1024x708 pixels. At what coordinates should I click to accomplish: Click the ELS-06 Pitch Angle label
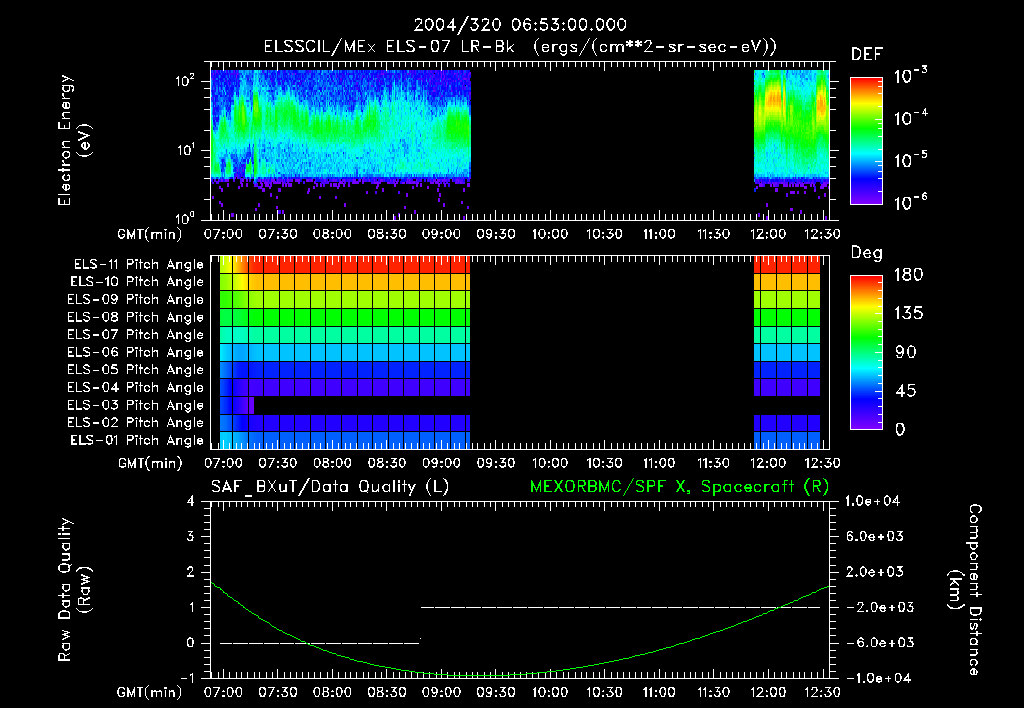pos(136,352)
